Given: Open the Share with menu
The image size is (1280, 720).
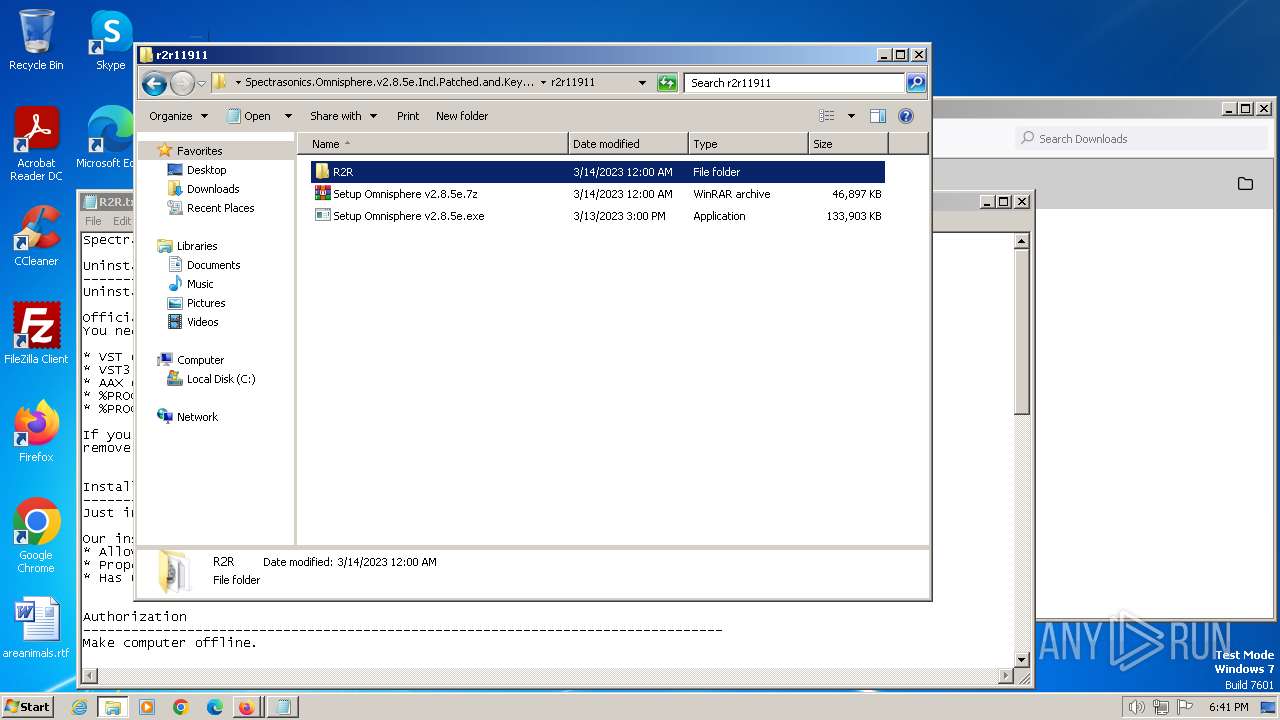Looking at the screenshot, I should (x=343, y=116).
